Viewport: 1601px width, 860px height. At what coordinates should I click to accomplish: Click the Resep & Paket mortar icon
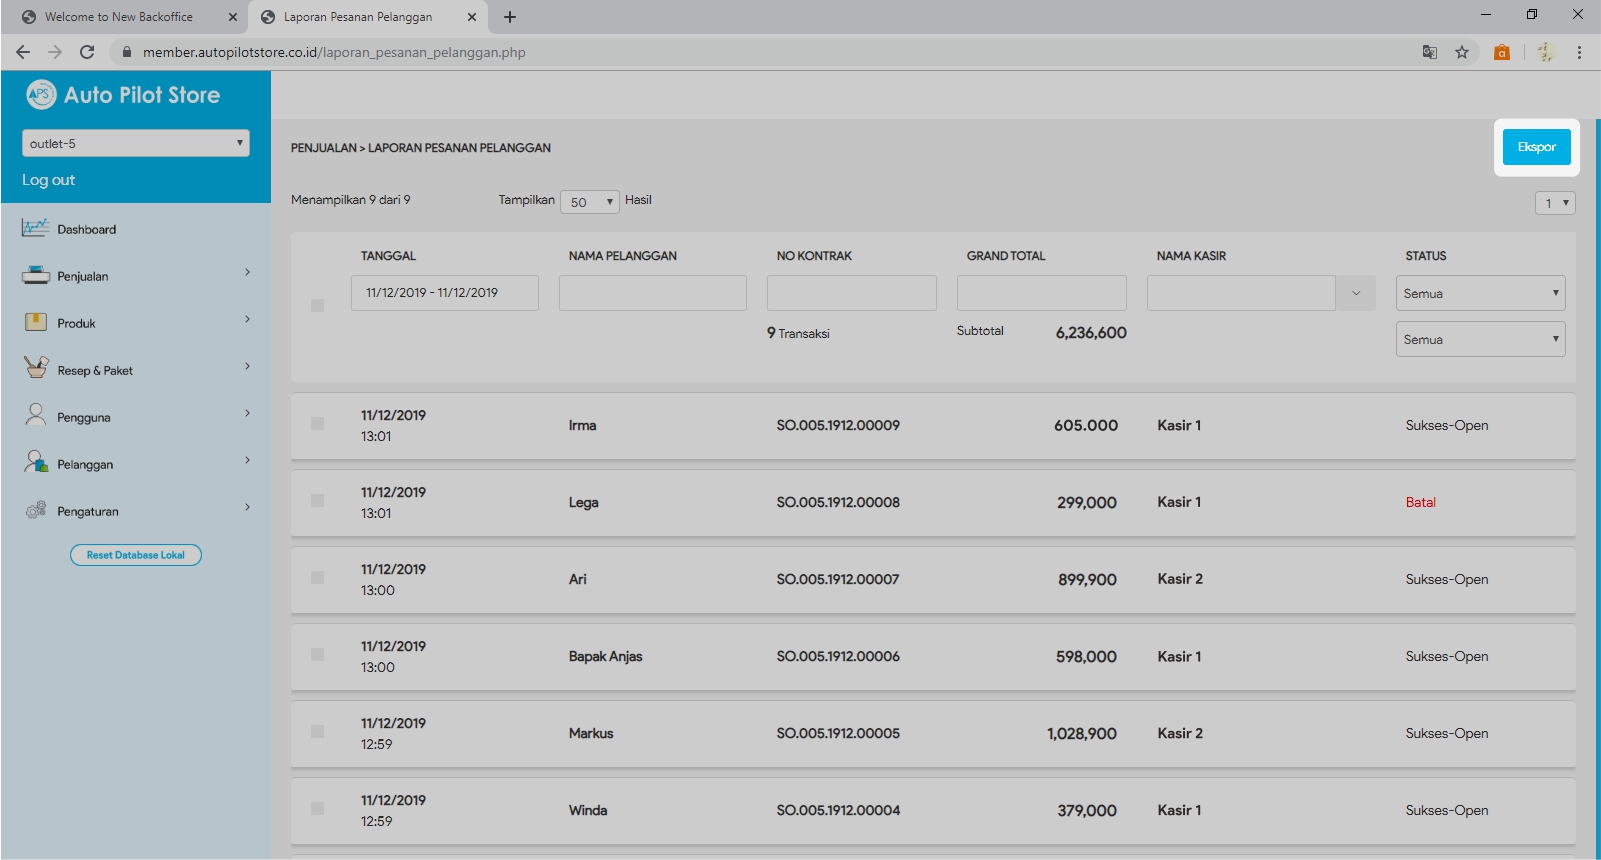[35, 368]
